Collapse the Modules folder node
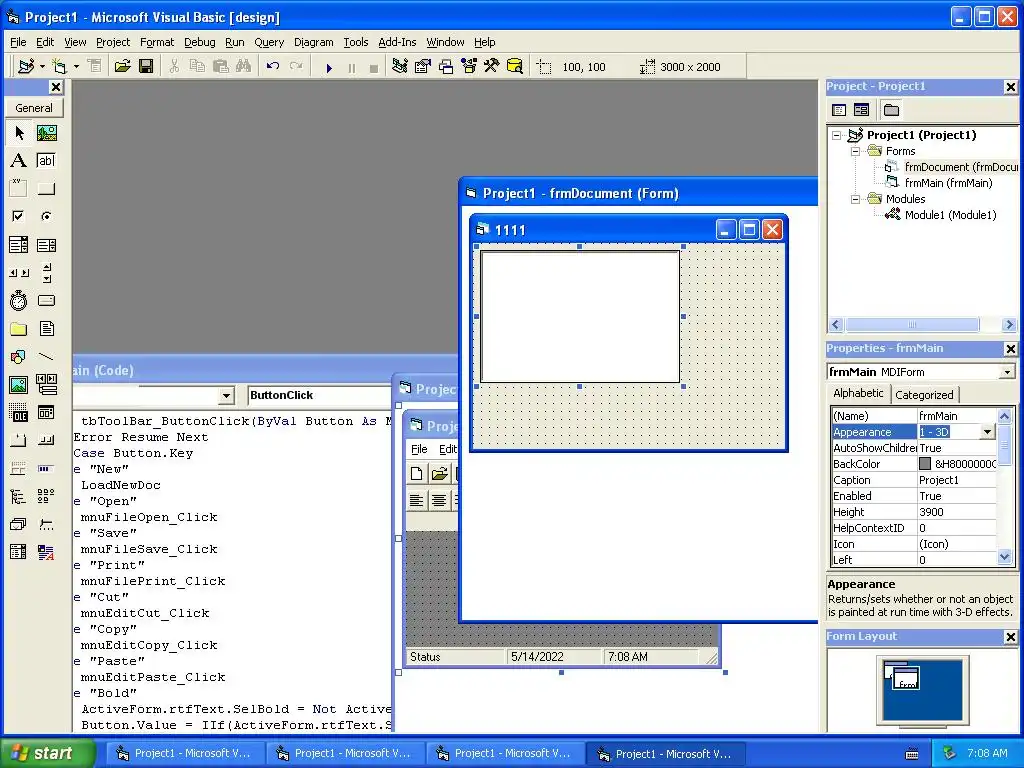 [856, 199]
